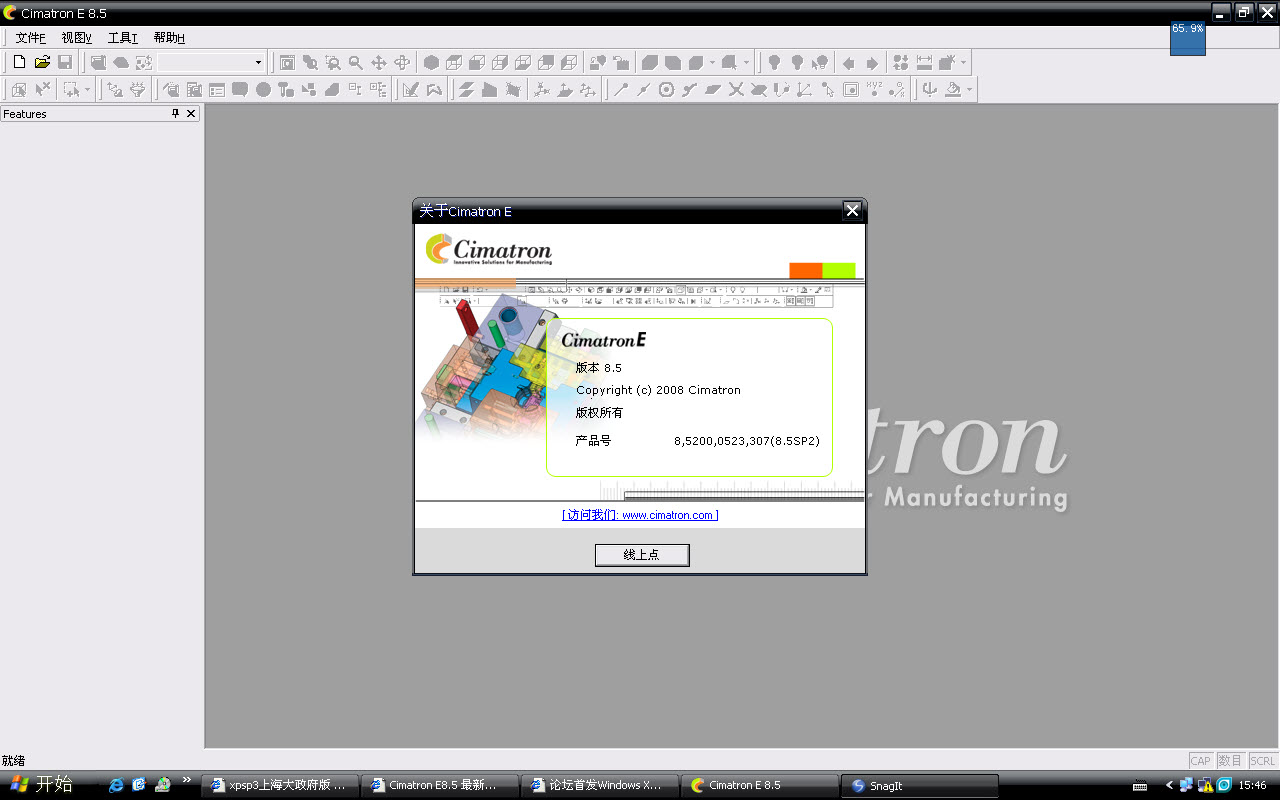Close the Features panel
Image resolution: width=1280 pixels, height=800 pixels.
click(x=192, y=114)
